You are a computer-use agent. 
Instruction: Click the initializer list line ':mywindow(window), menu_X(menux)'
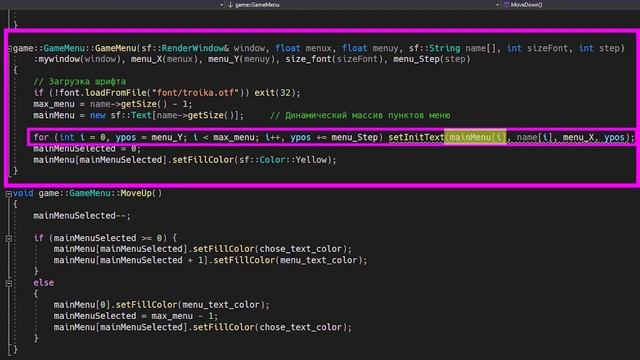tap(252, 59)
